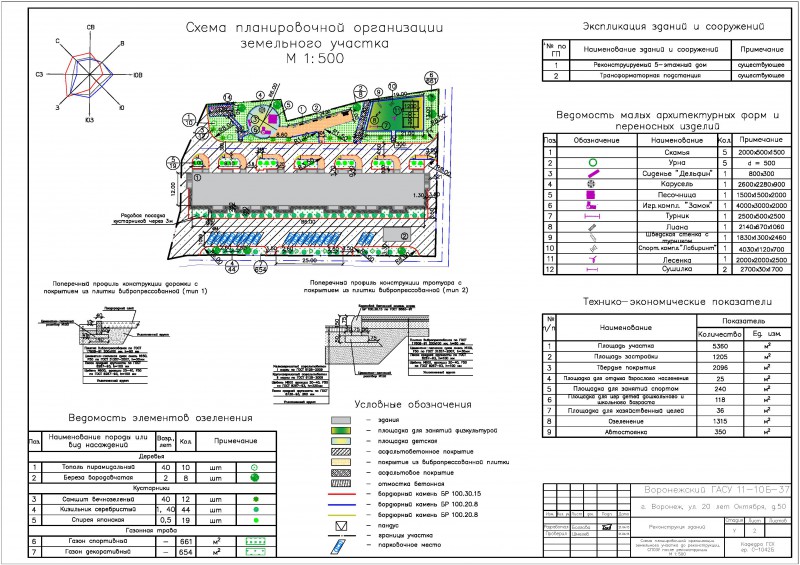Select the Кизильник серебристый shrub dot symbol
800x565 pixels.
coord(256,509)
